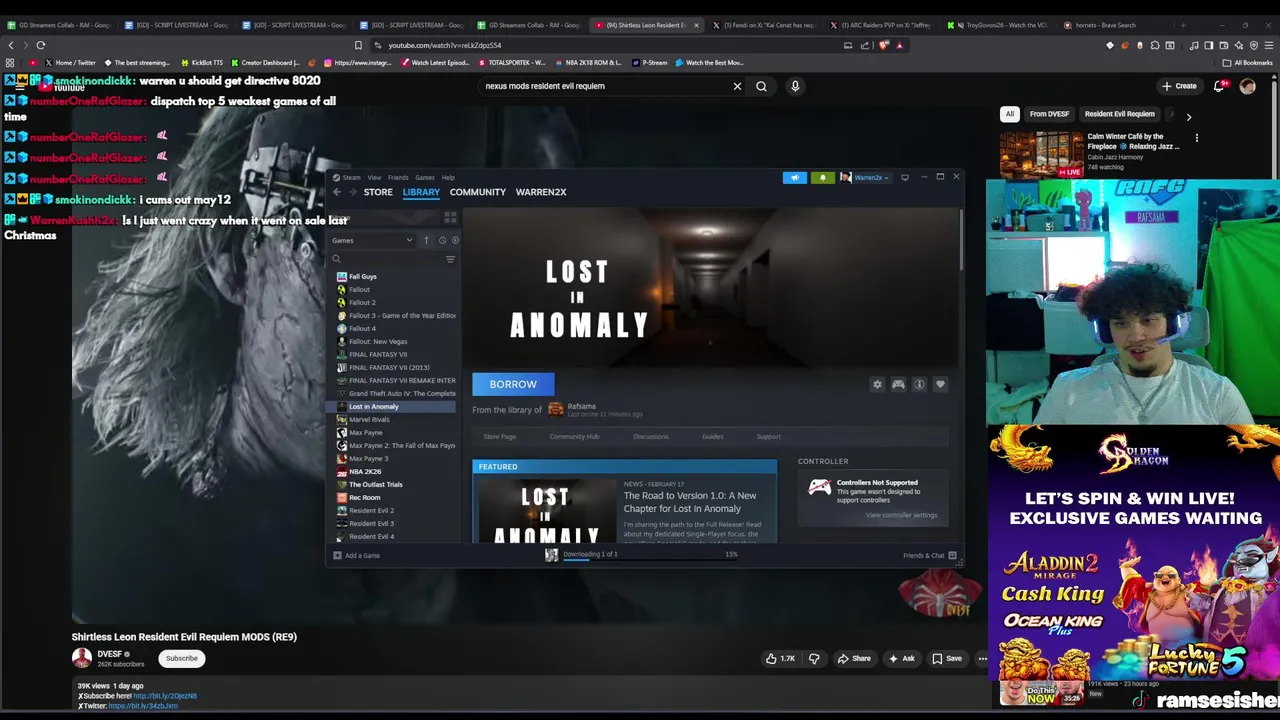The width and height of the screenshot is (1280, 720).
Task: Select the From DVESF filter chip
Action: click(1049, 114)
